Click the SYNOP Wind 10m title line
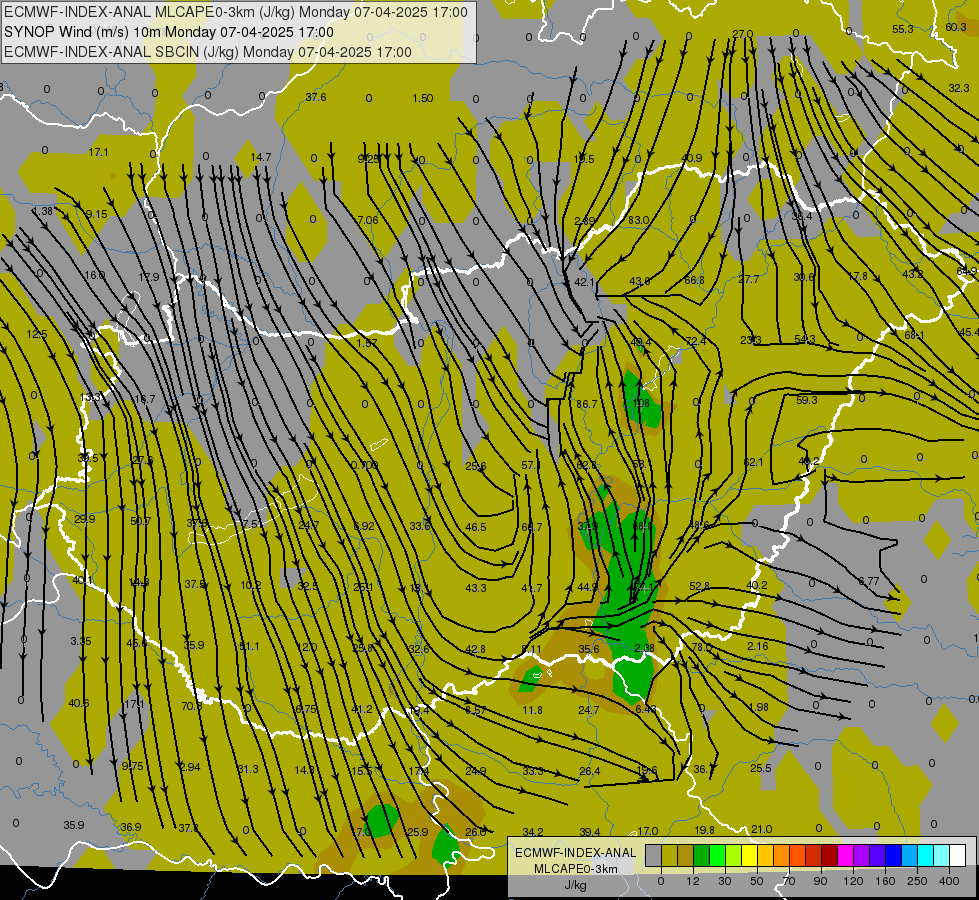 (169, 32)
